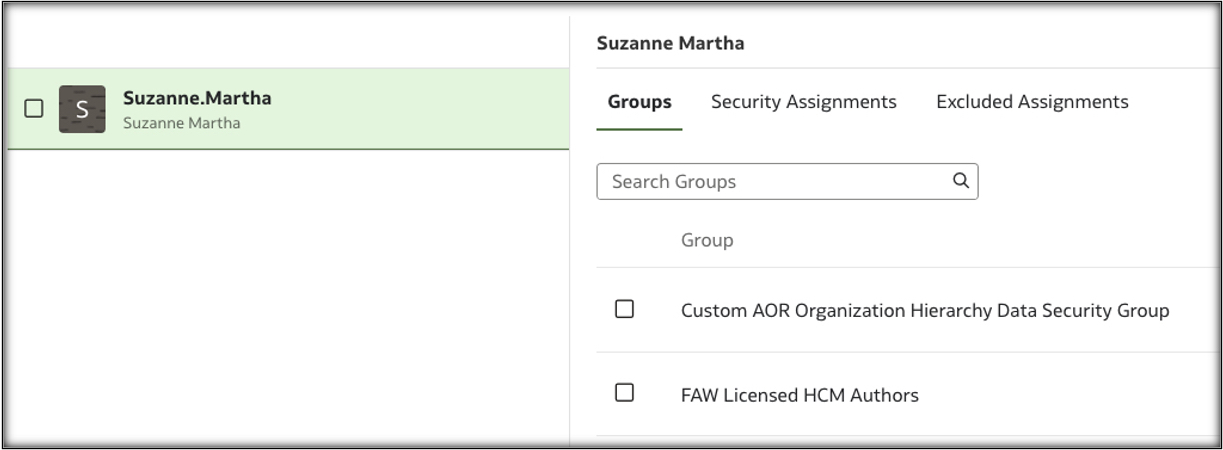
Task: Click the Group column header
Action: 707,240
